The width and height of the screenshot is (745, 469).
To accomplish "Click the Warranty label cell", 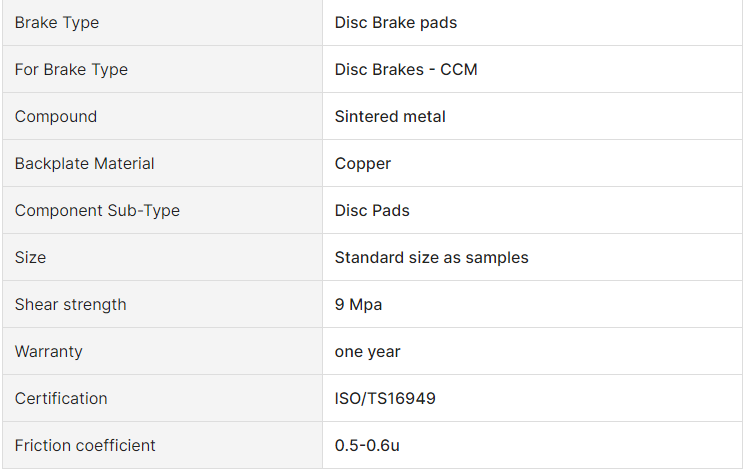I will click(162, 351).
